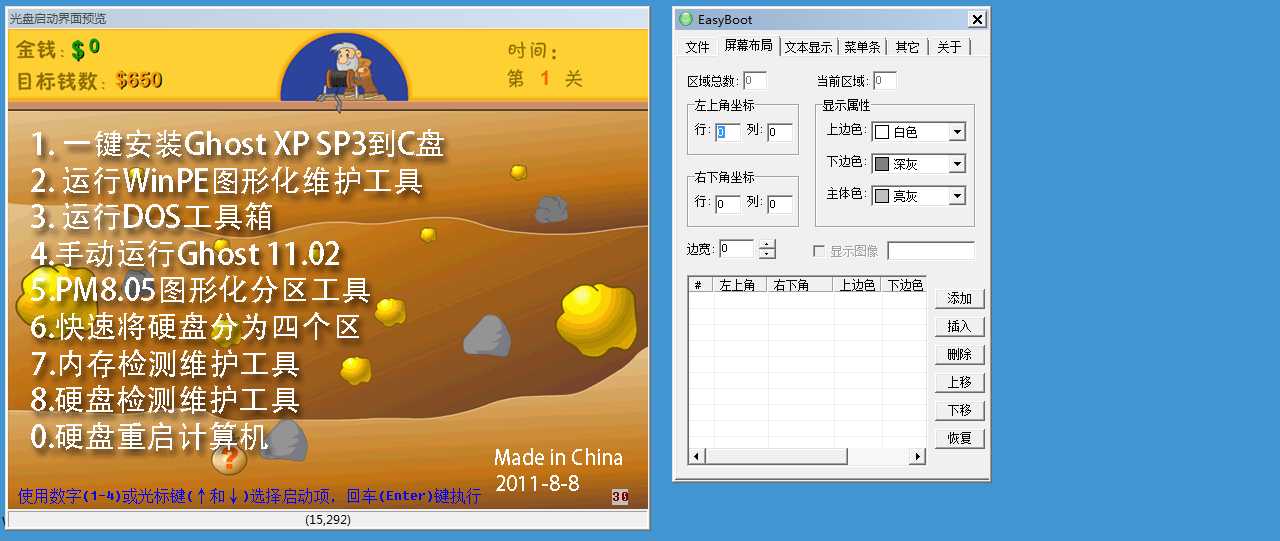Close the EasyBoot window
The image size is (1280, 541).
[x=977, y=19]
